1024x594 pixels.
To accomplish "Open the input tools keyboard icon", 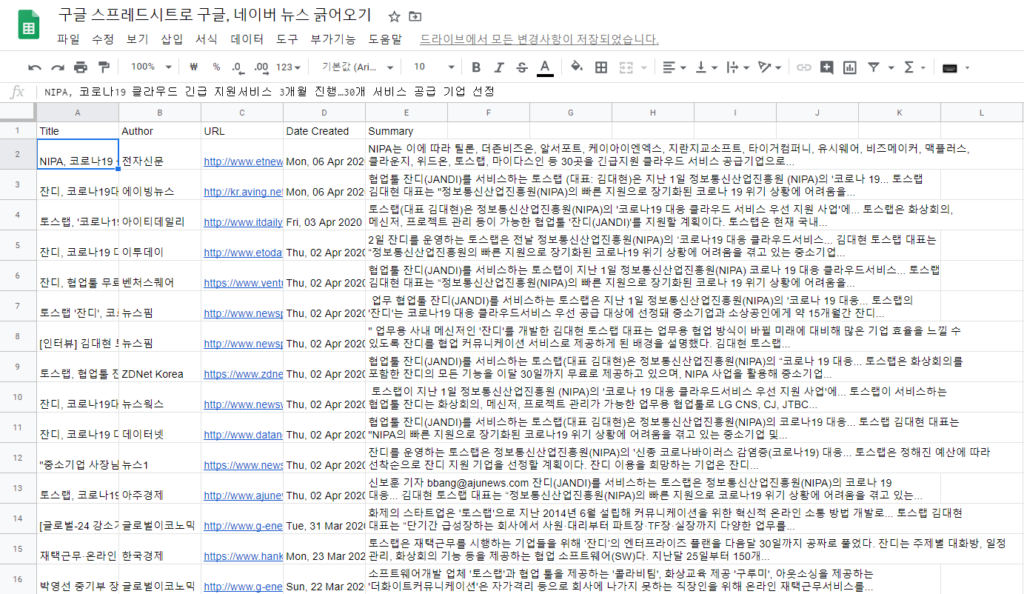I will click(x=950, y=68).
